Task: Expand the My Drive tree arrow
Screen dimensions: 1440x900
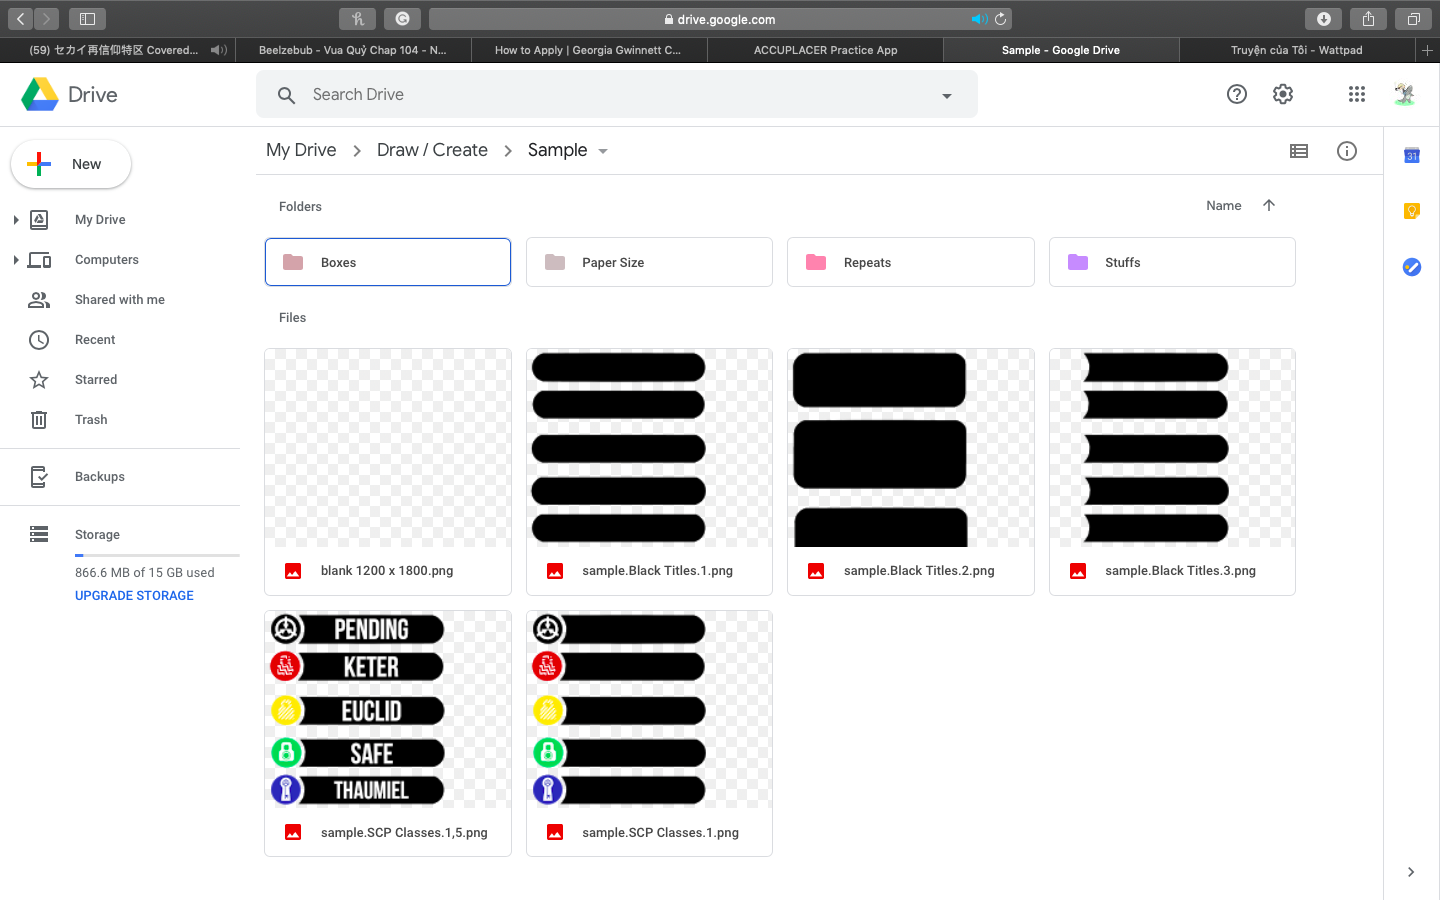Action: (16, 220)
